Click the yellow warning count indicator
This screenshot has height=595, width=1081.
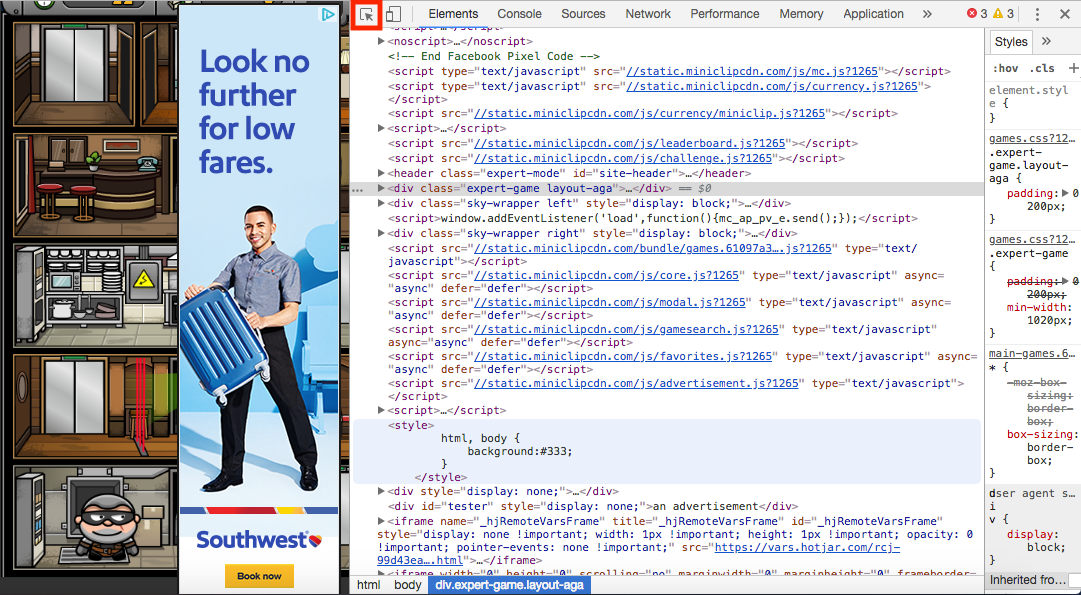[x=1003, y=14]
